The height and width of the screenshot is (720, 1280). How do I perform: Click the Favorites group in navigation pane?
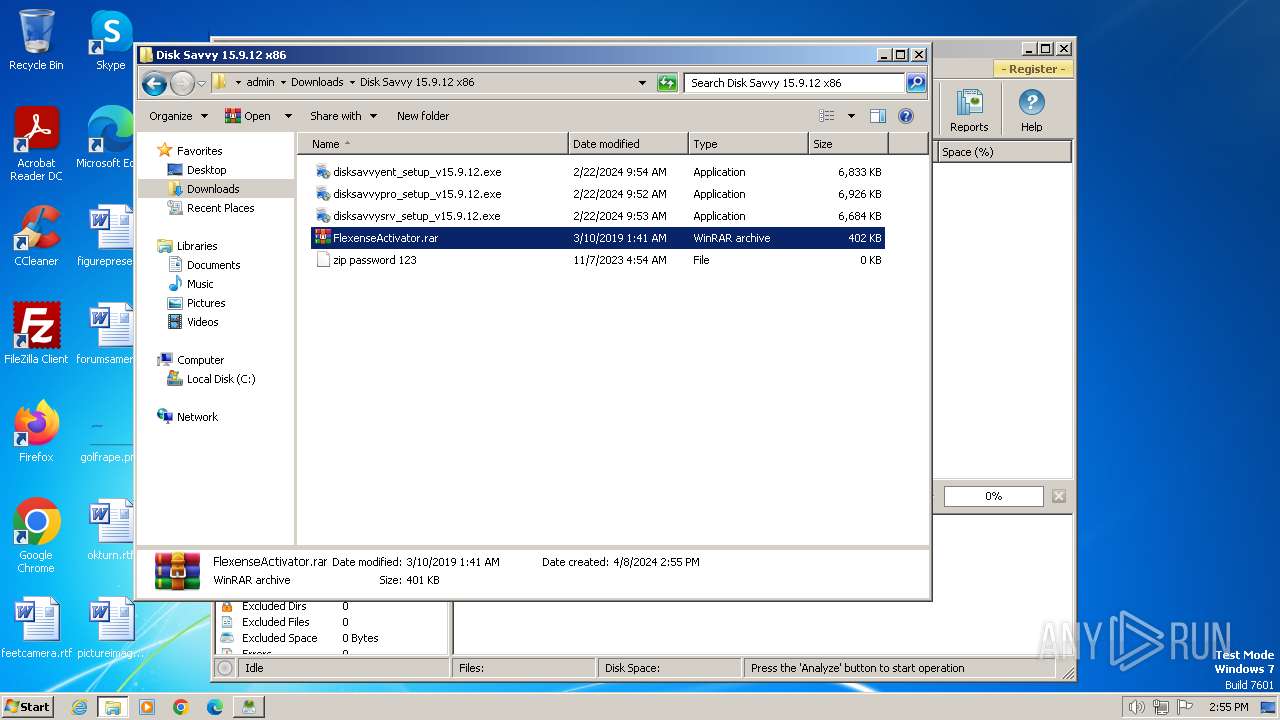[199, 151]
